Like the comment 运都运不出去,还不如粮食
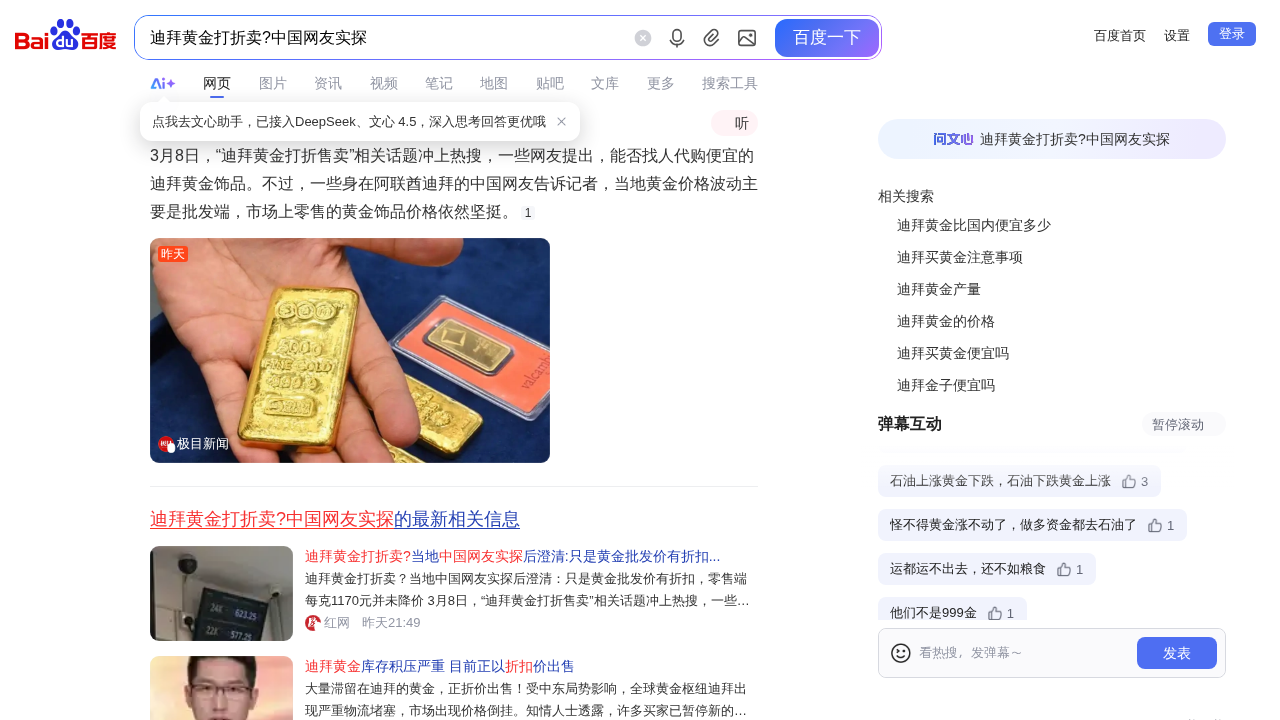The image size is (1280, 720). [1070, 569]
